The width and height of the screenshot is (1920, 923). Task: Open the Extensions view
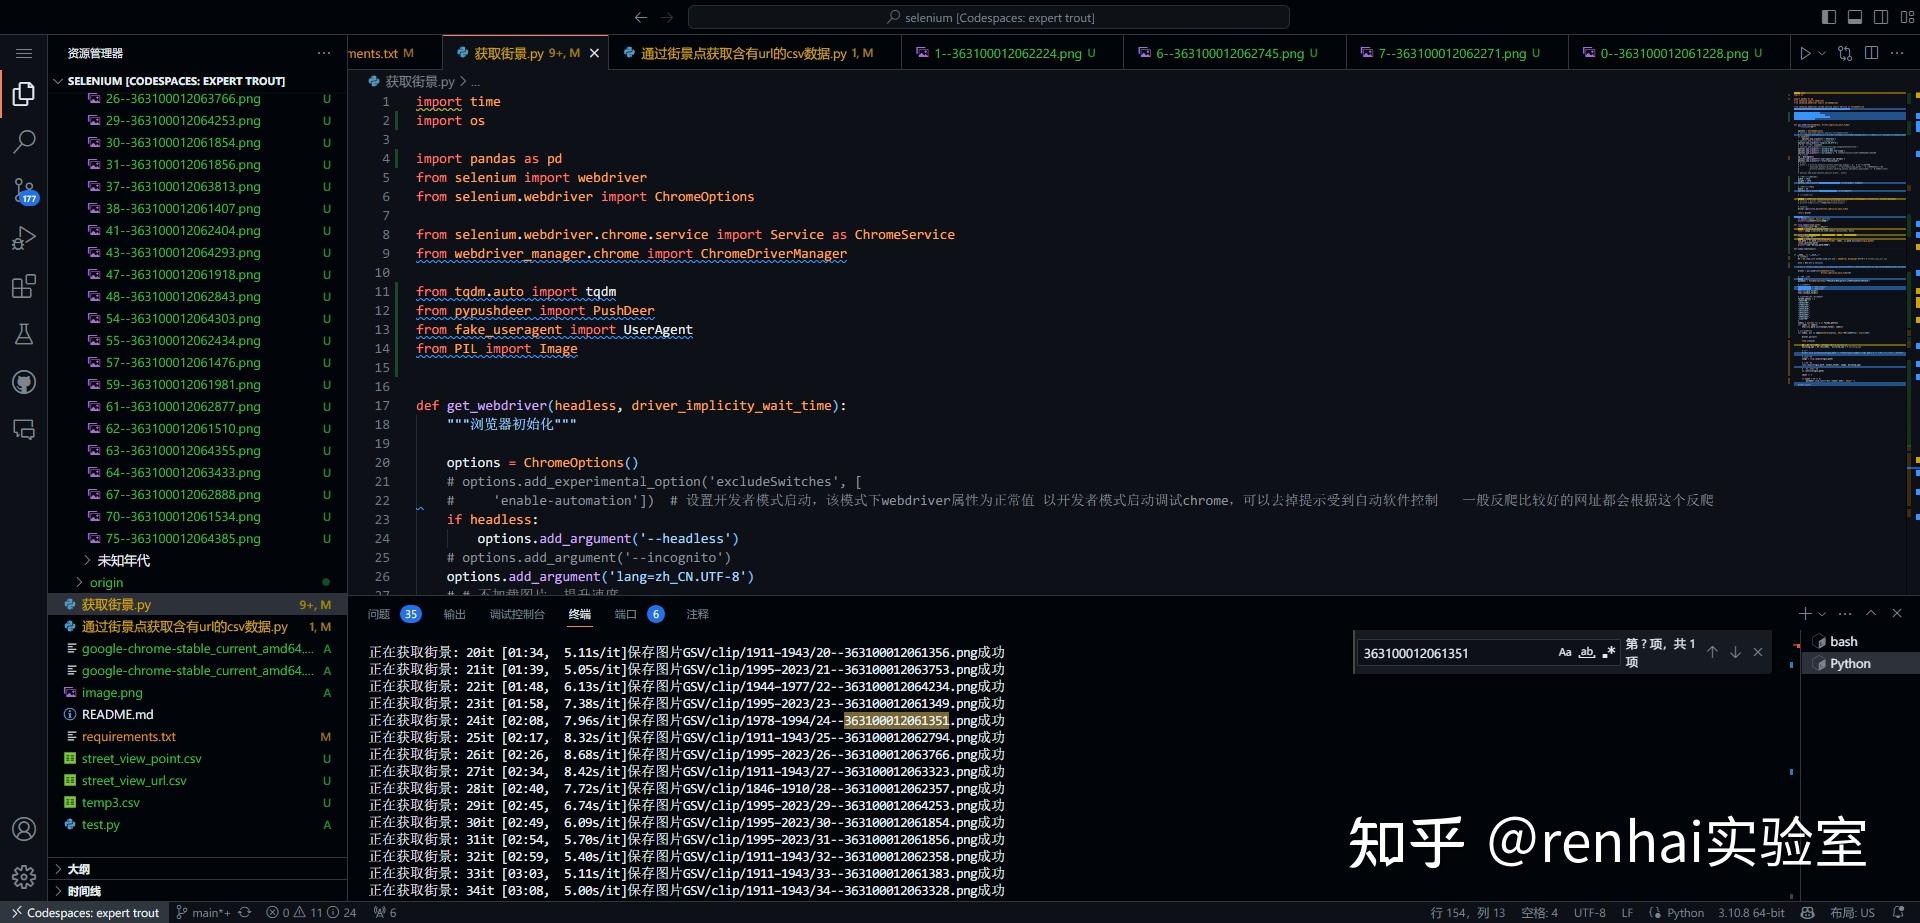pyautogui.click(x=24, y=287)
